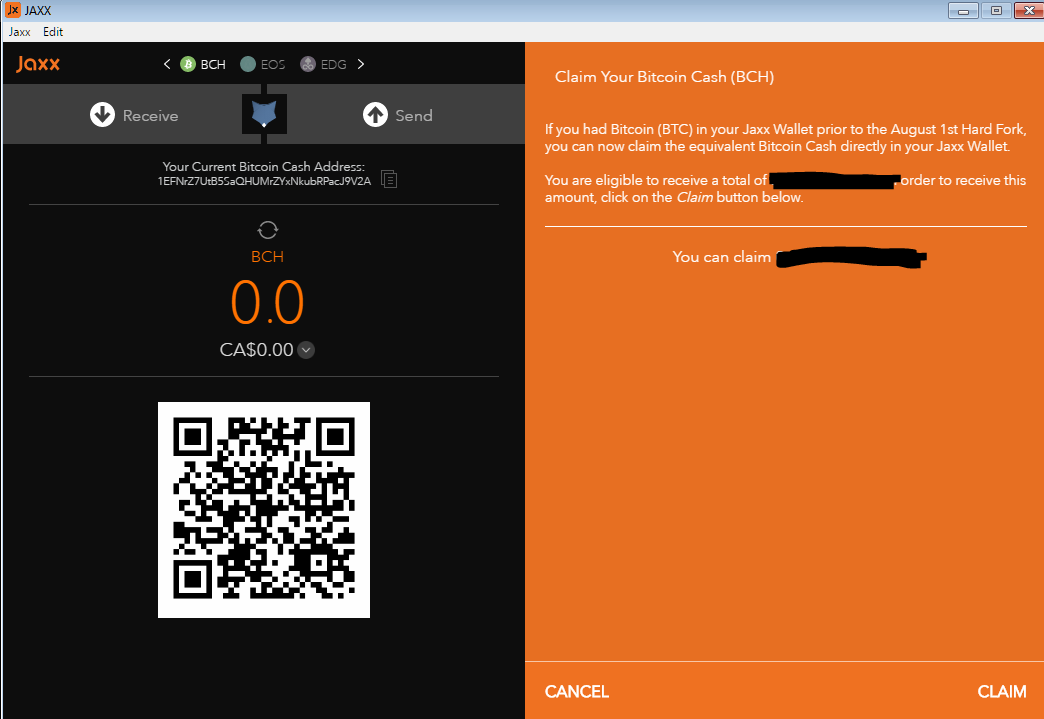Open the Edit menu
1044x719 pixels.
point(53,32)
